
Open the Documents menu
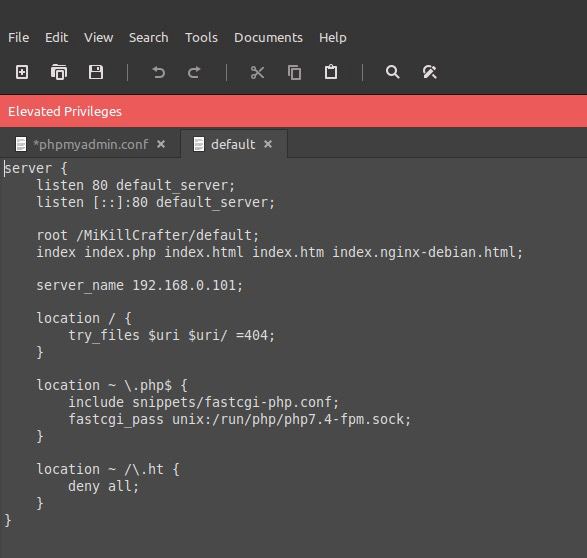click(x=268, y=37)
